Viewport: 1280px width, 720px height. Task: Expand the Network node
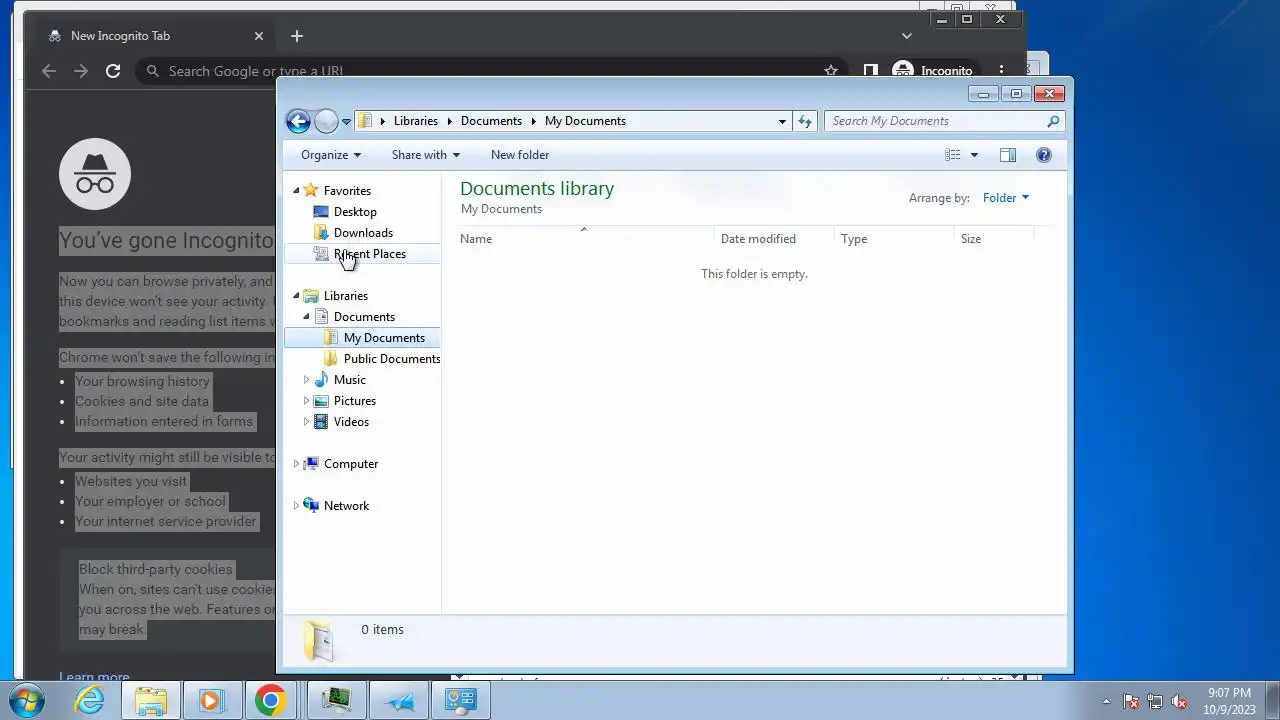pyautogui.click(x=296, y=506)
